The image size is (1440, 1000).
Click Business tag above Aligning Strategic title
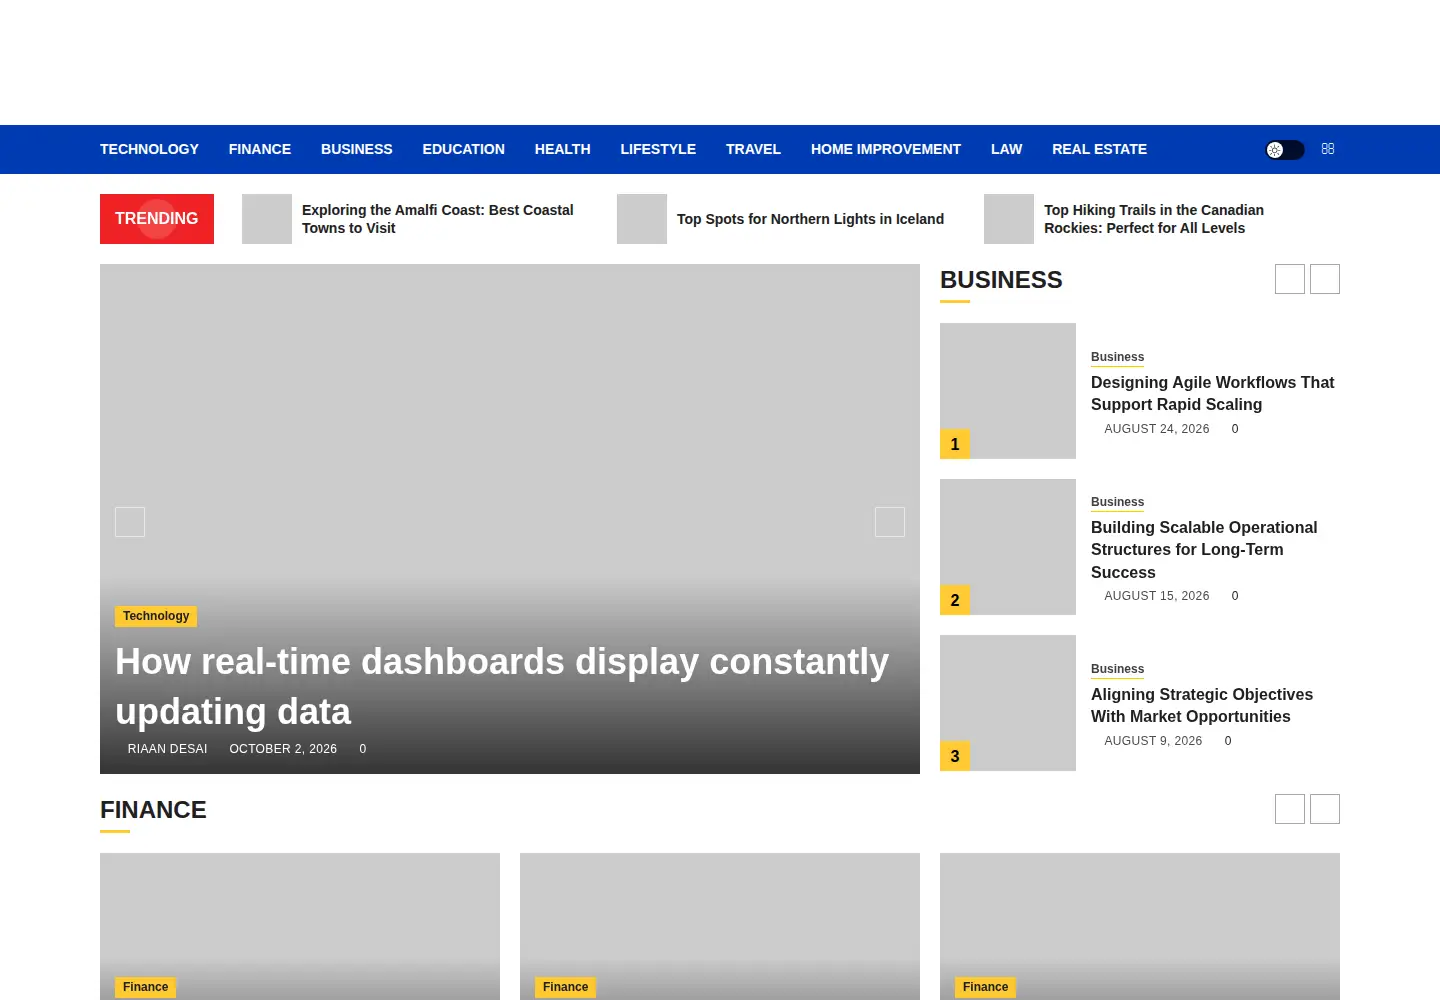(1117, 669)
